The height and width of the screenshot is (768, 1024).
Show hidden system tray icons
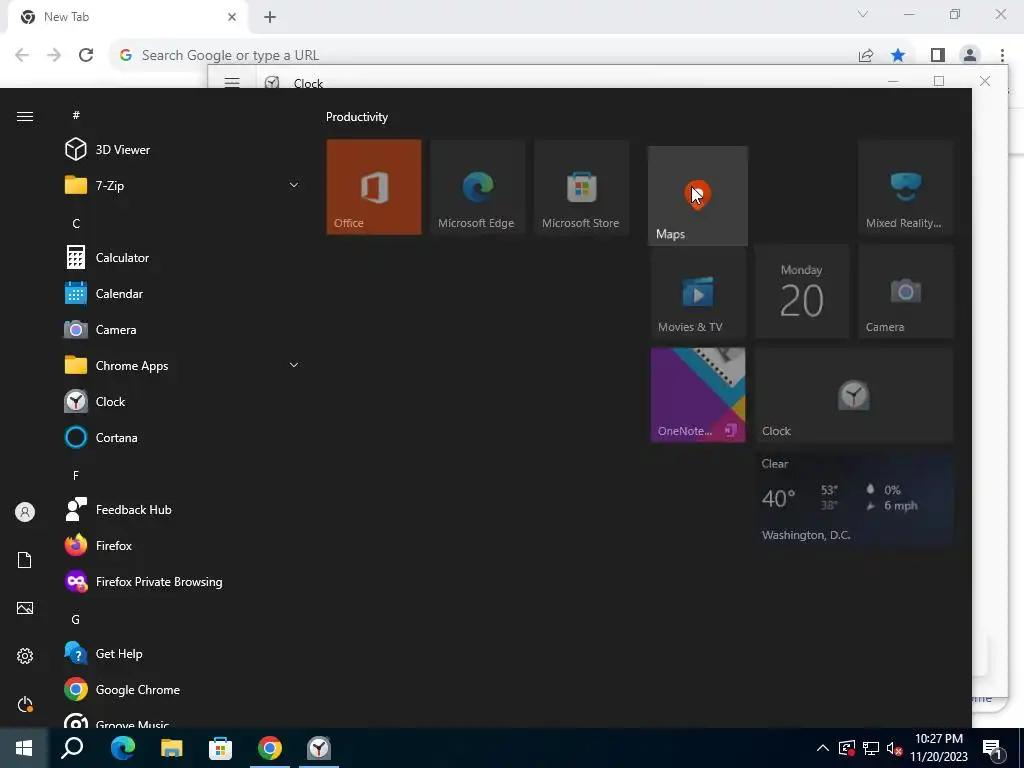[823, 748]
